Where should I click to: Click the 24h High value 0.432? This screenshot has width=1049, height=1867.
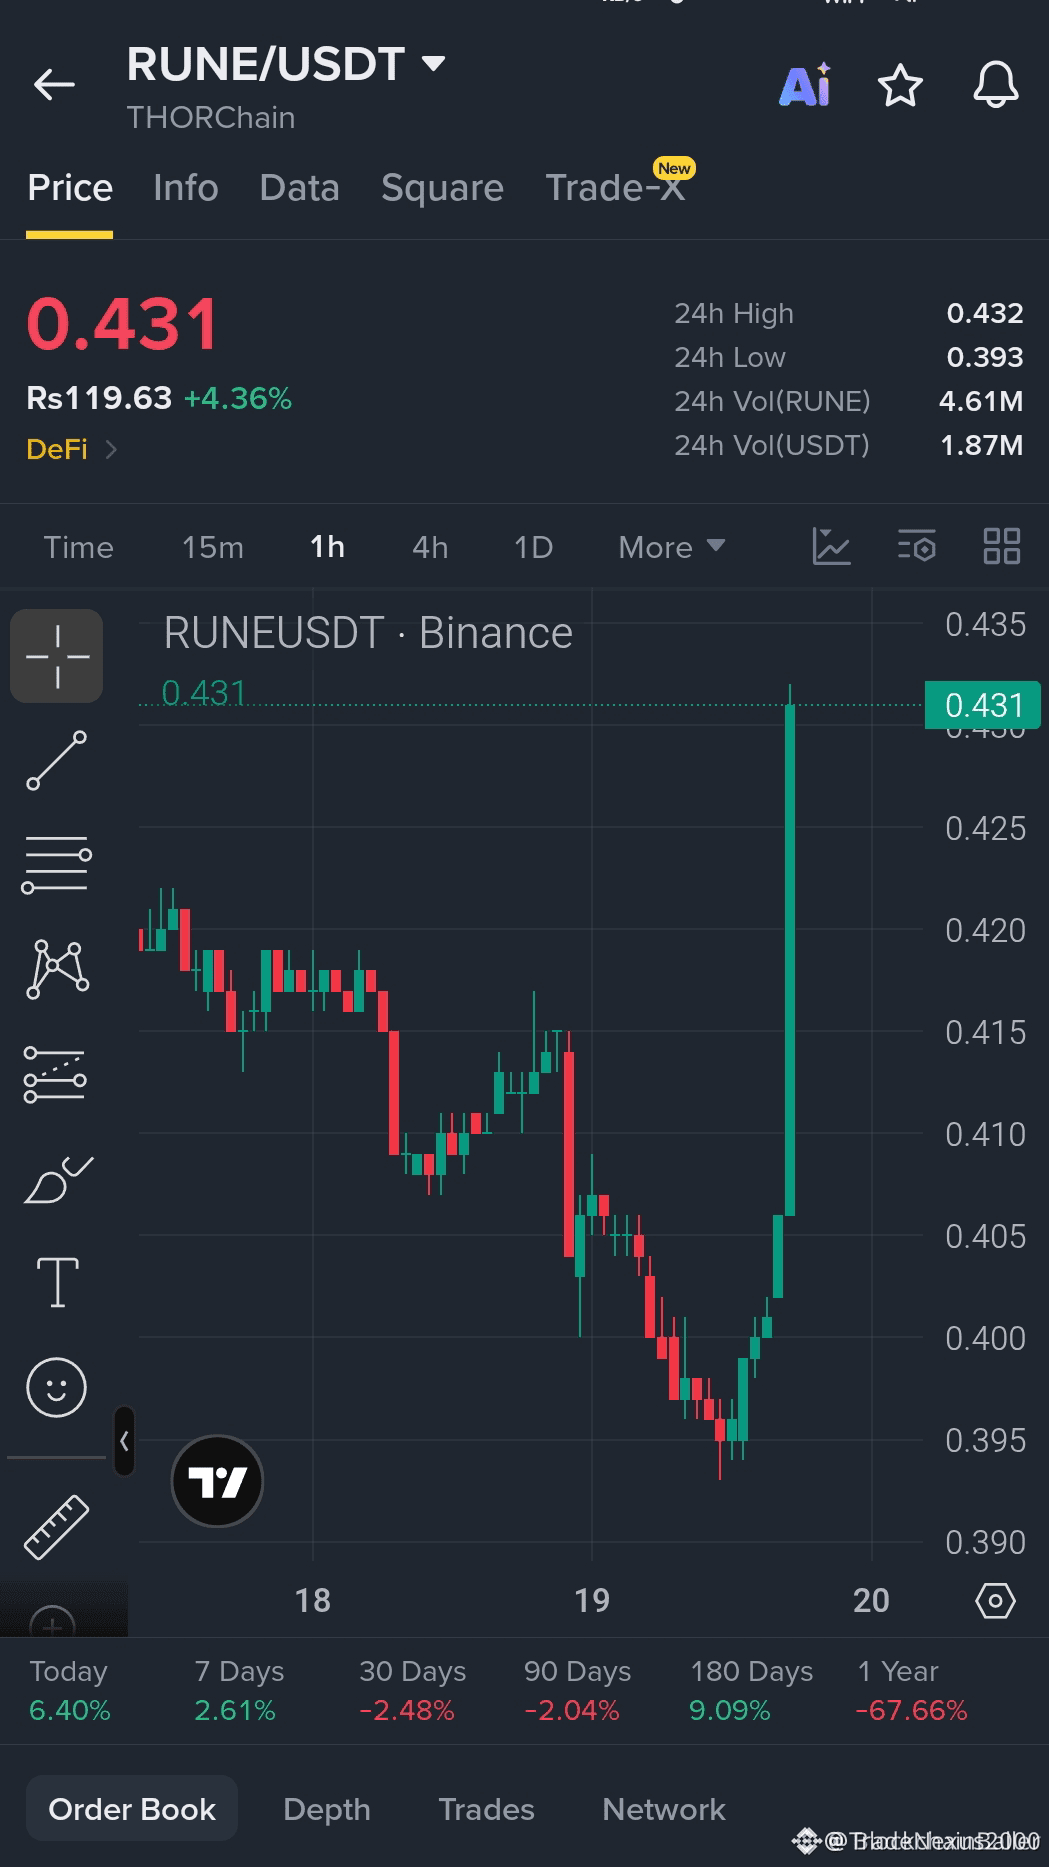pos(985,313)
